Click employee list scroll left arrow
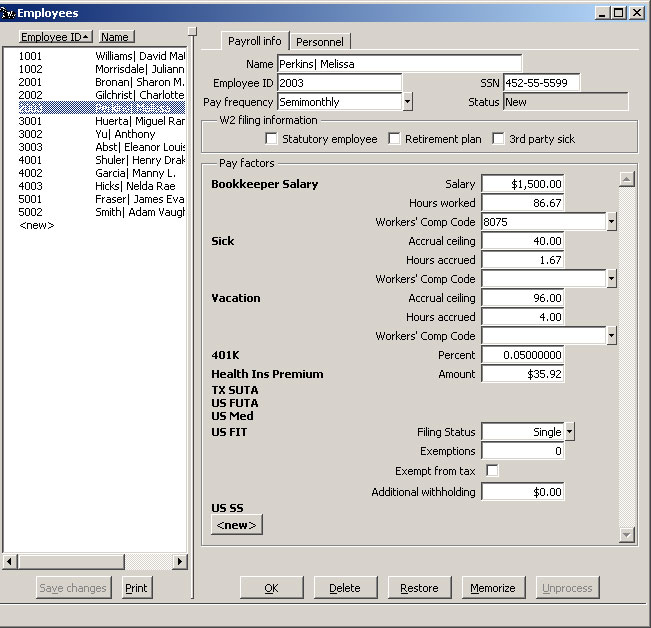This screenshot has height=628, width=651. coord(9,562)
